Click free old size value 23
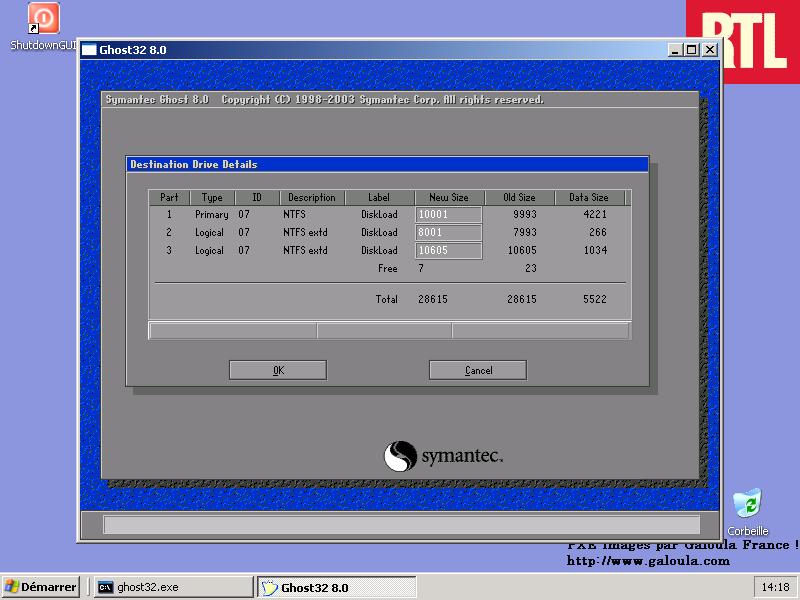This screenshot has width=800, height=600. [x=531, y=268]
